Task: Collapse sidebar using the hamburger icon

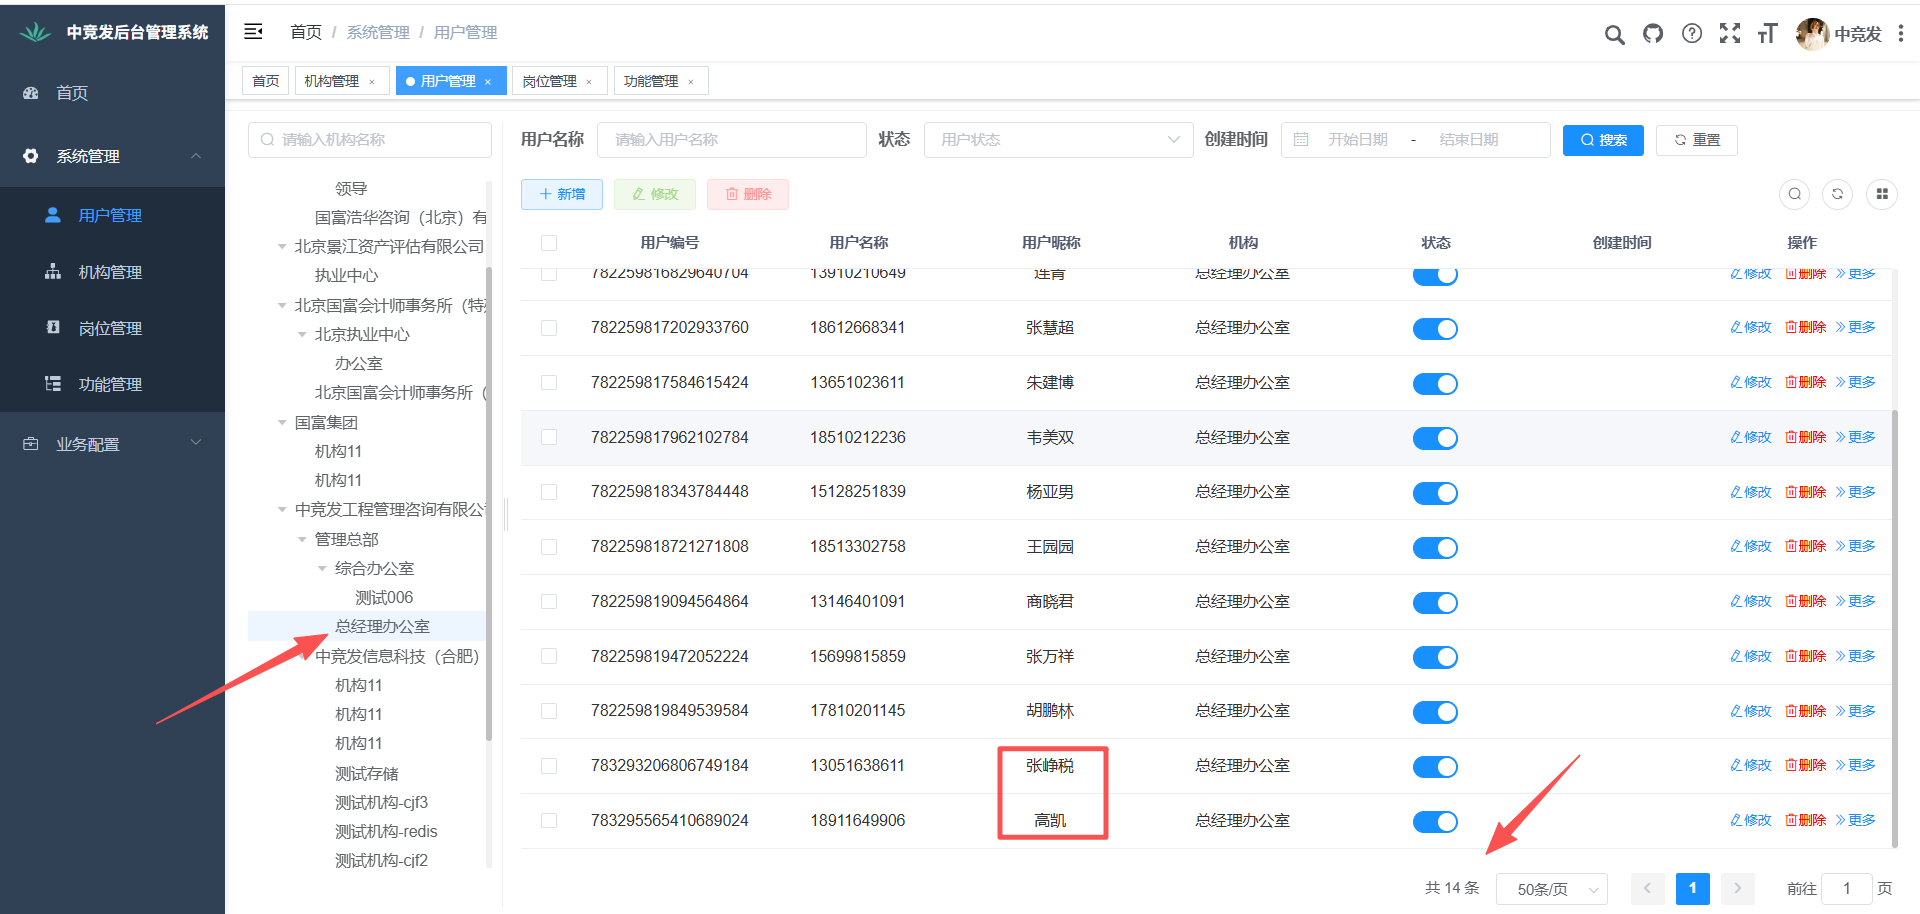Action: [x=254, y=32]
